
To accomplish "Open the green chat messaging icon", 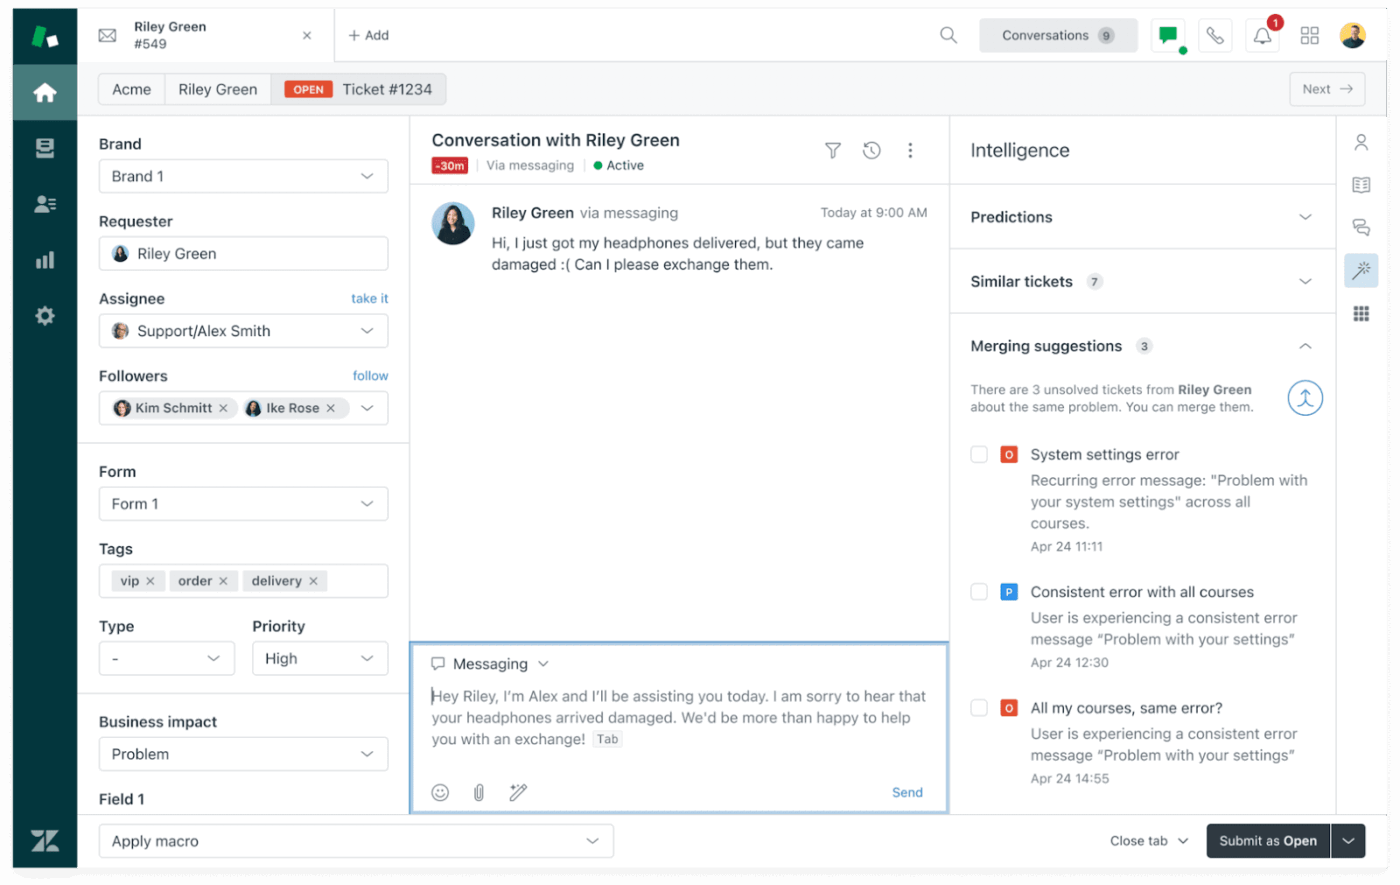I will pyautogui.click(x=1168, y=34).
